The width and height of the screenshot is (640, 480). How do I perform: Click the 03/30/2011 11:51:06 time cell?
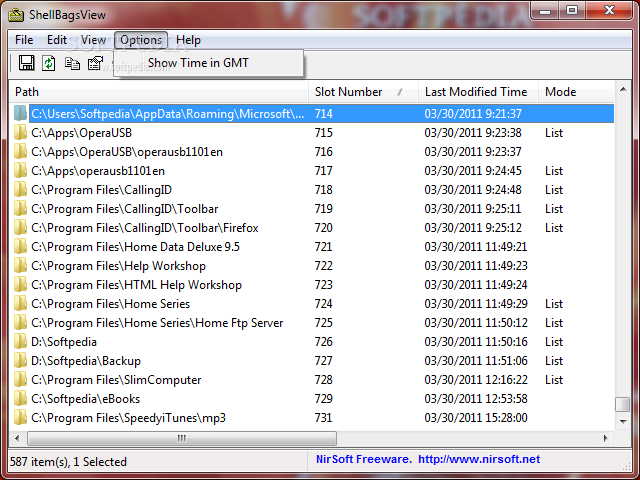(476, 361)
